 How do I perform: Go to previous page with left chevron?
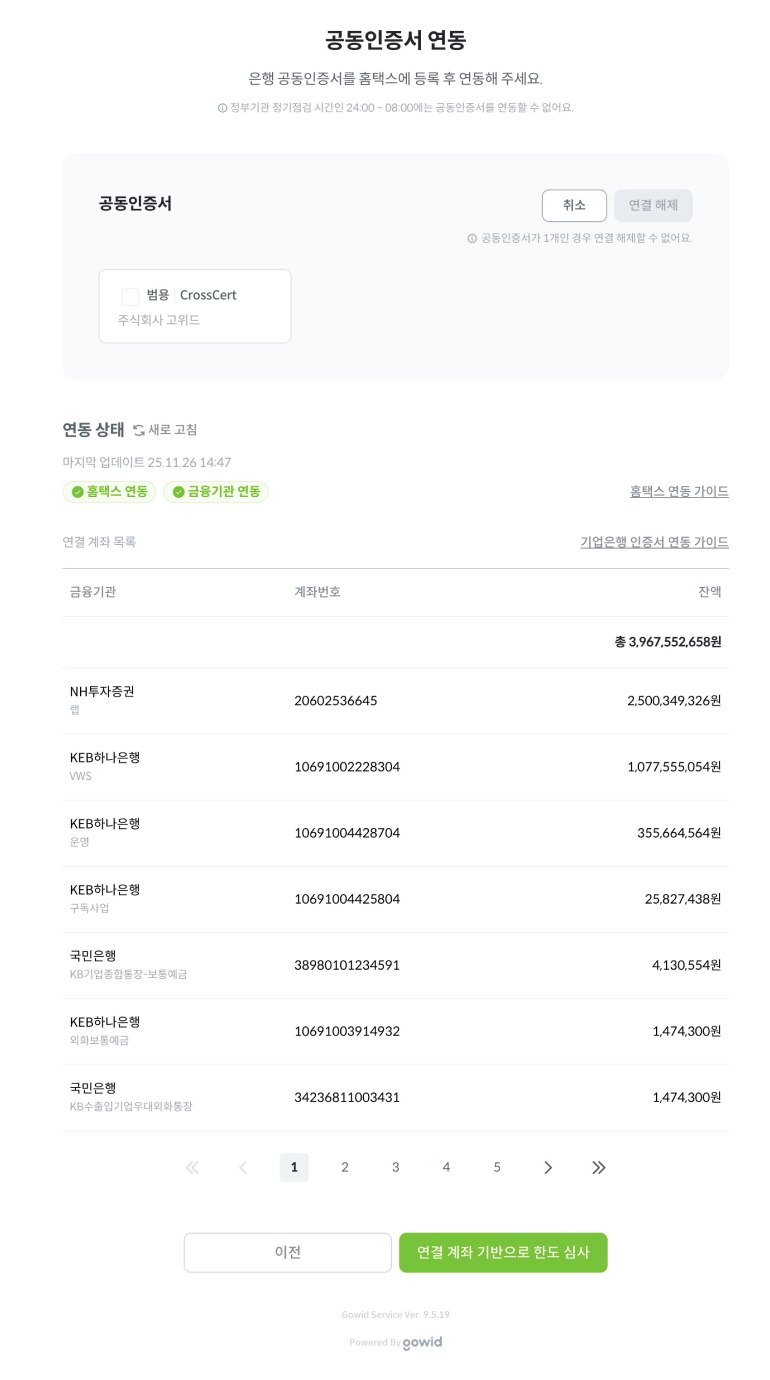pos(243,1167)
